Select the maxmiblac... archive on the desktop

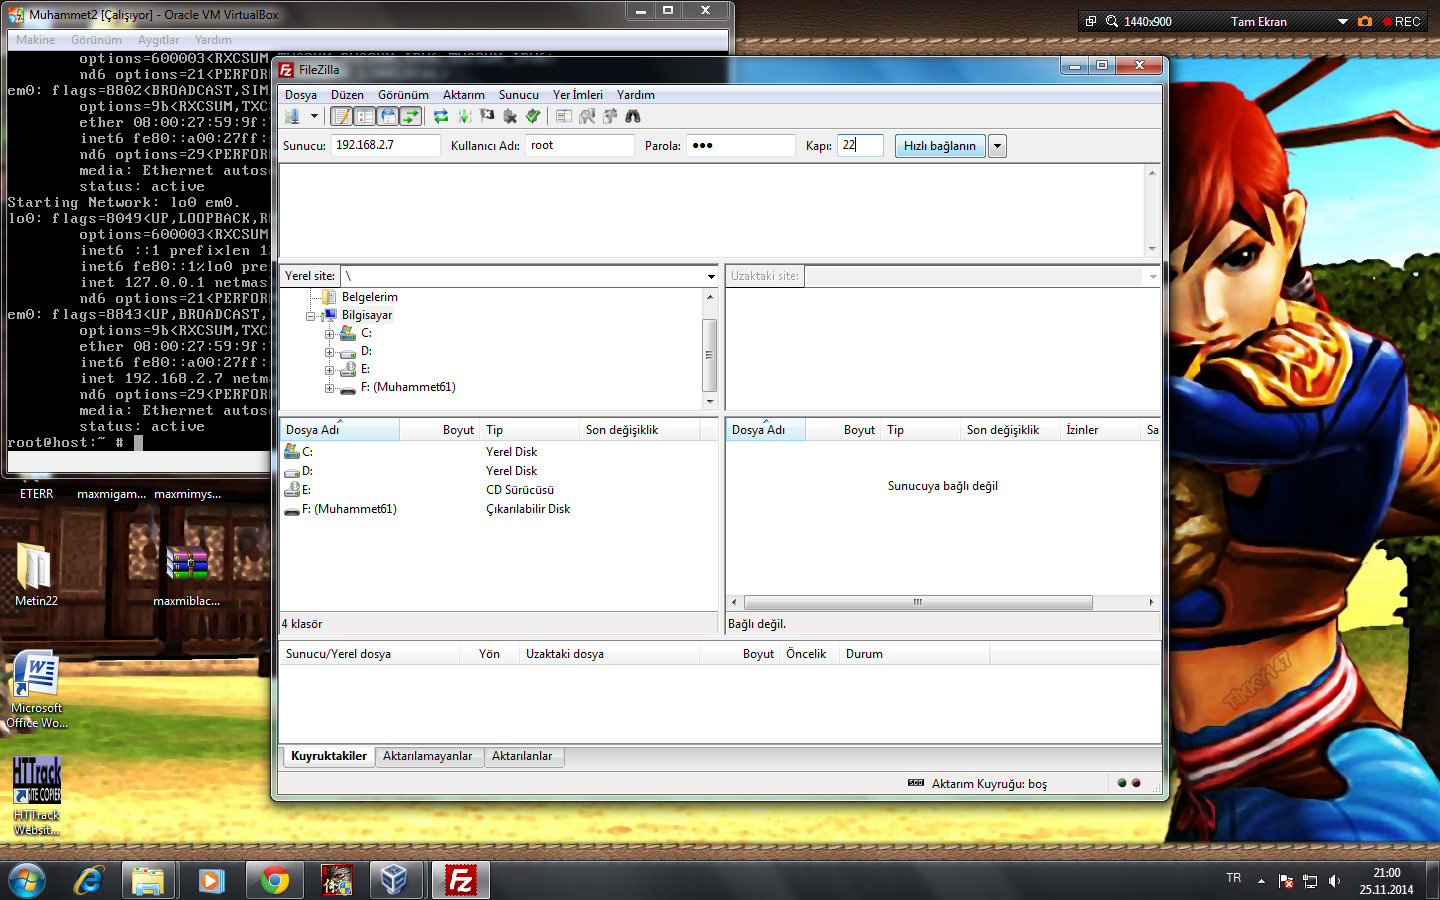point(187,574)
